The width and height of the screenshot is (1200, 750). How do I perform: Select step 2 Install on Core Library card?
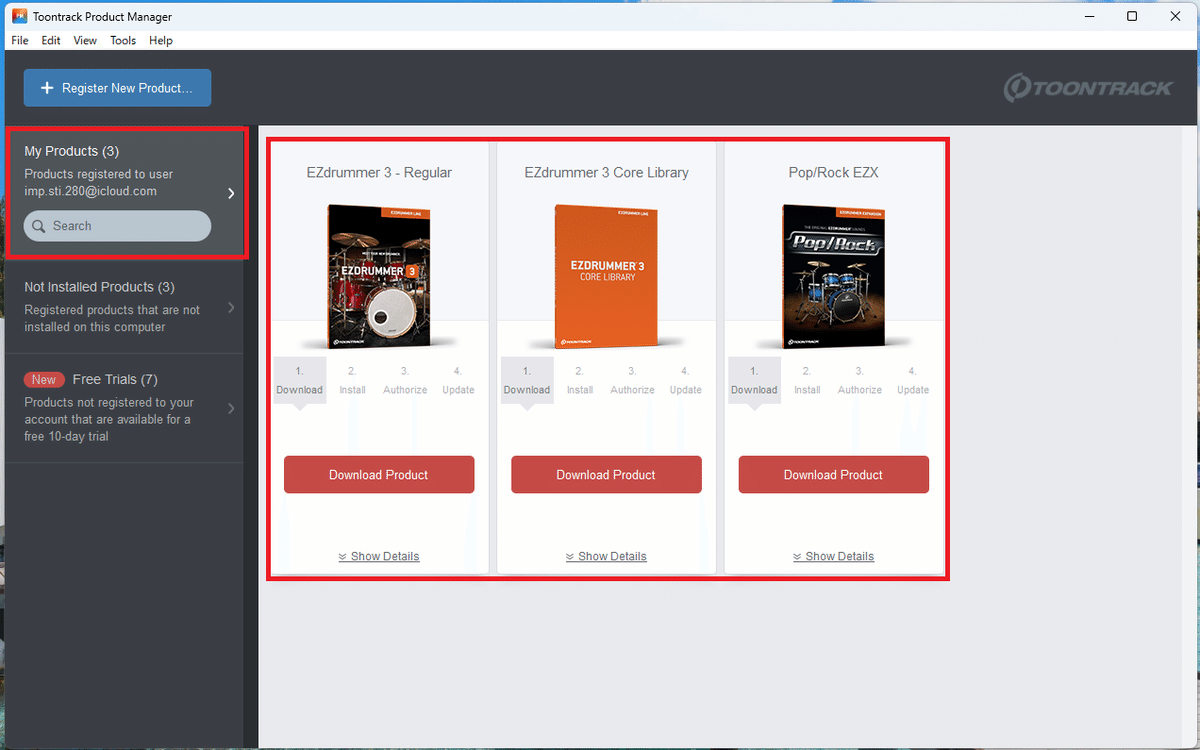pyautogui.click(x=580, y=381)
